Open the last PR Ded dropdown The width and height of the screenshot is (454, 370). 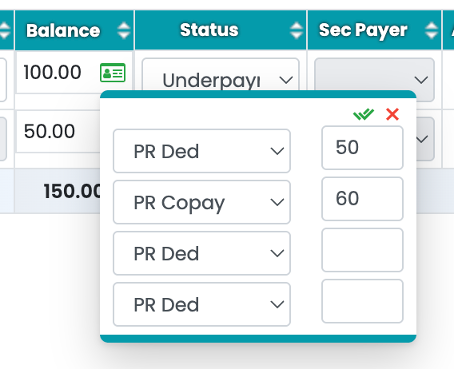(x=202, y=304)
